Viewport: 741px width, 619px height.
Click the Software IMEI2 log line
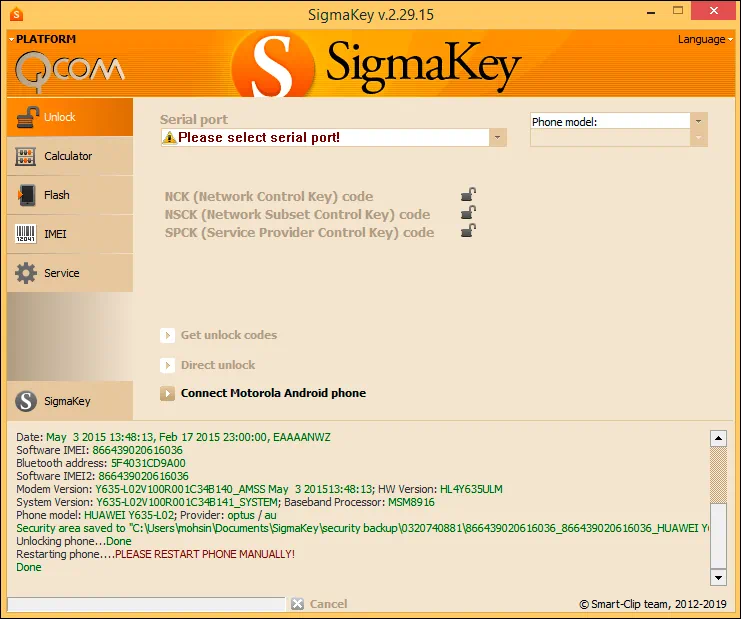tap(102, 476)
